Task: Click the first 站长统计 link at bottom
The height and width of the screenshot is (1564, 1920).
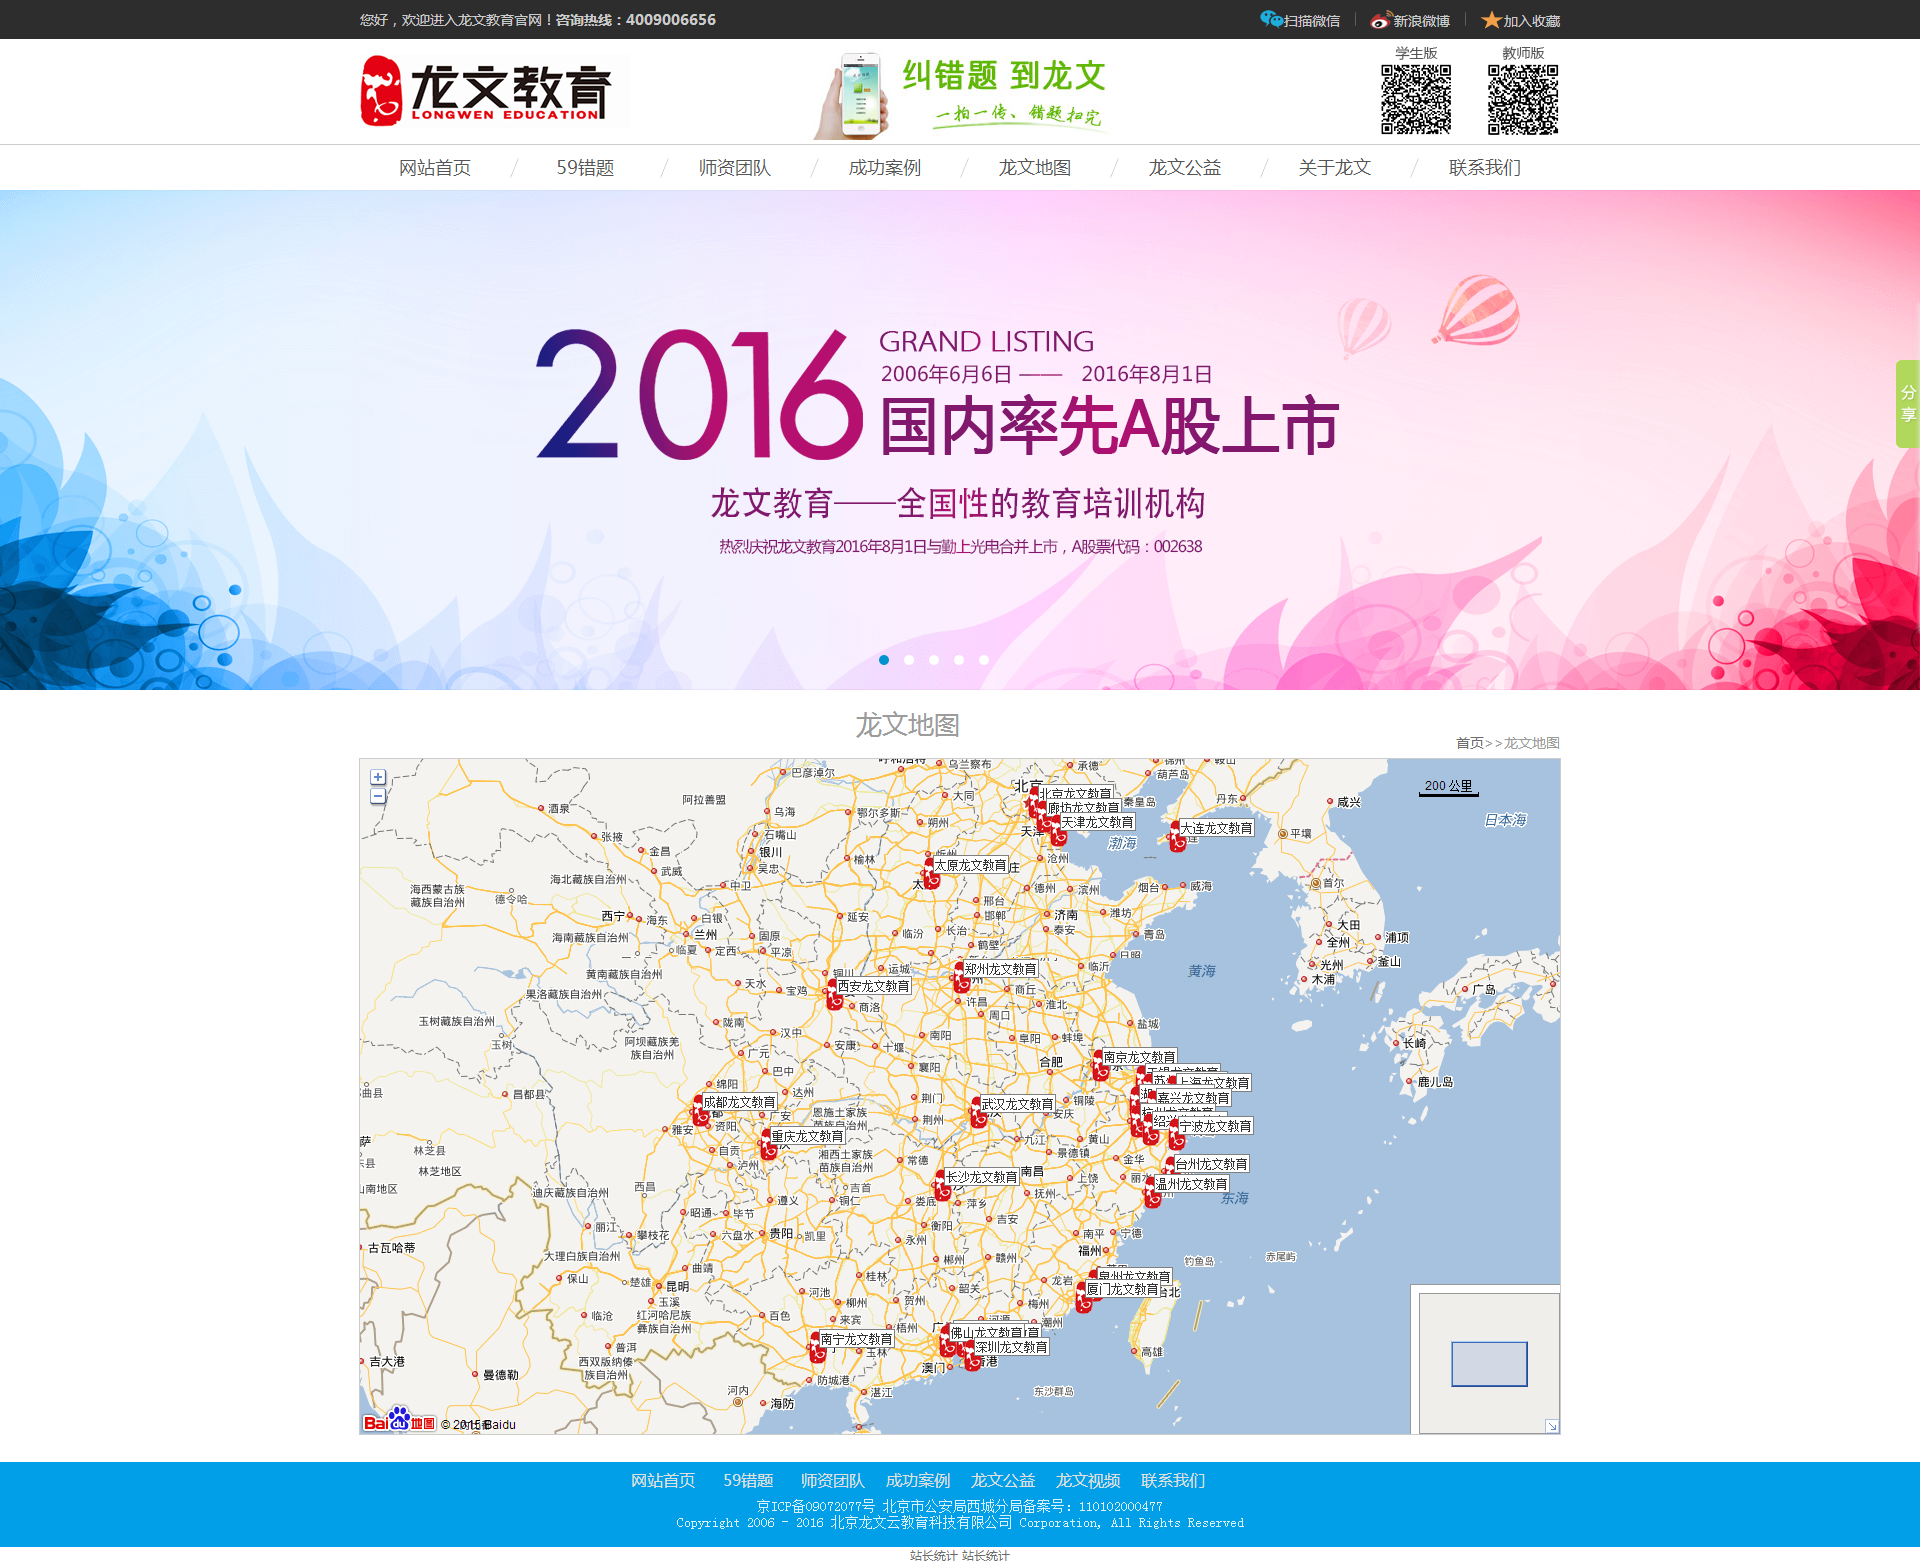Action: point(933,1555)
